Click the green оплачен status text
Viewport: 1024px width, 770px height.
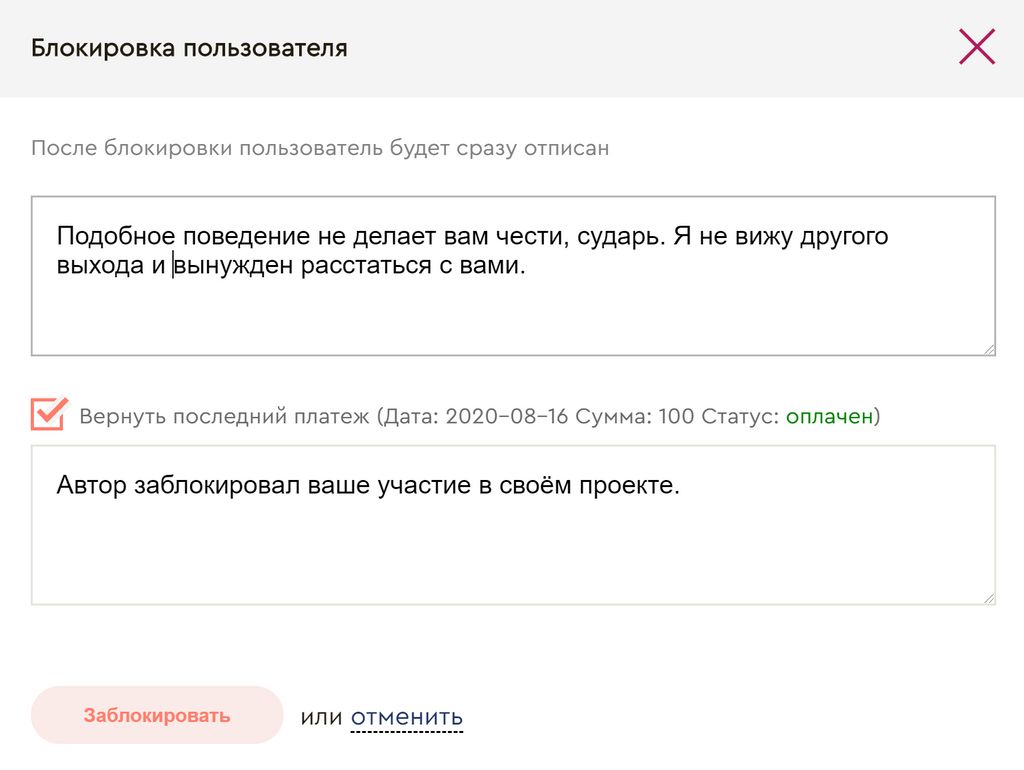(829, 417)
